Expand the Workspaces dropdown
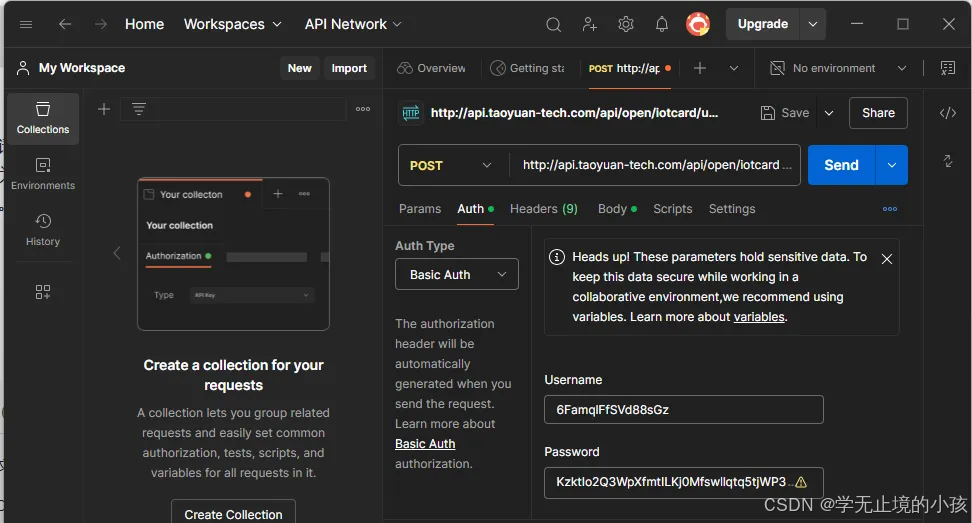 pos(232,24)
